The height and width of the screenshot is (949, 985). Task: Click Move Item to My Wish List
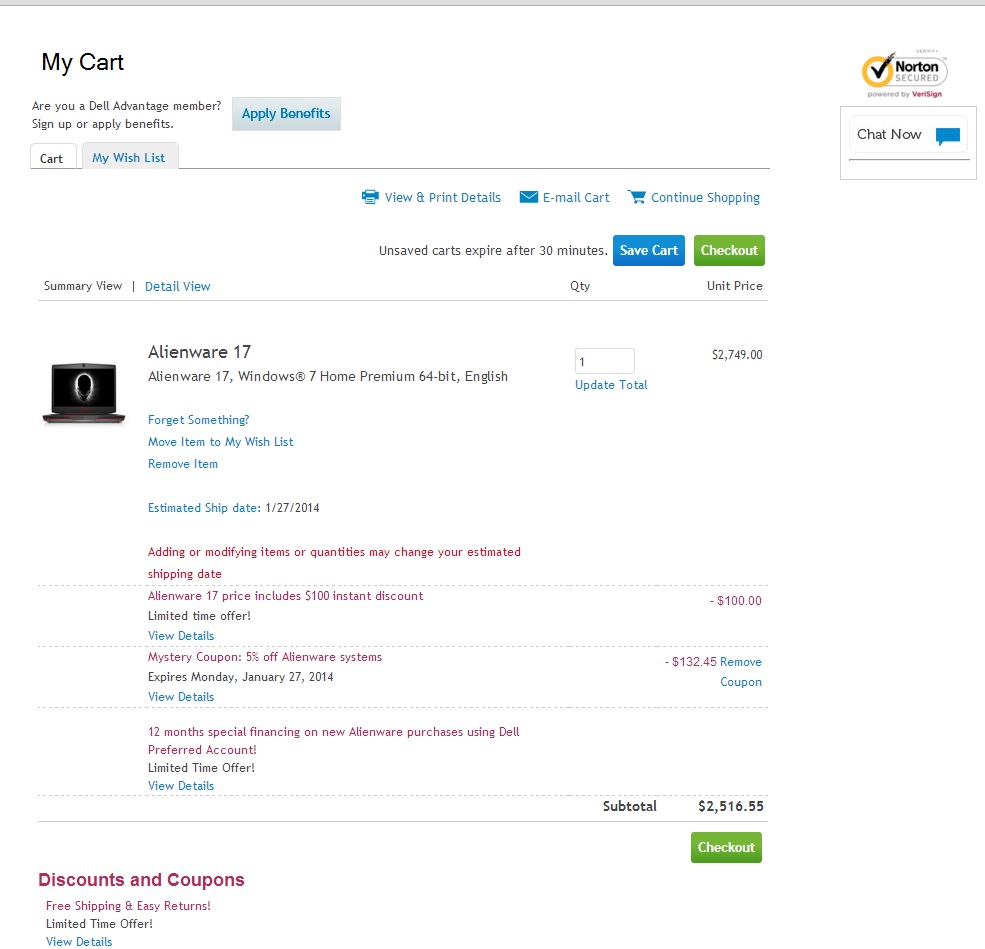pyautogui.click(x=221, y=442)
